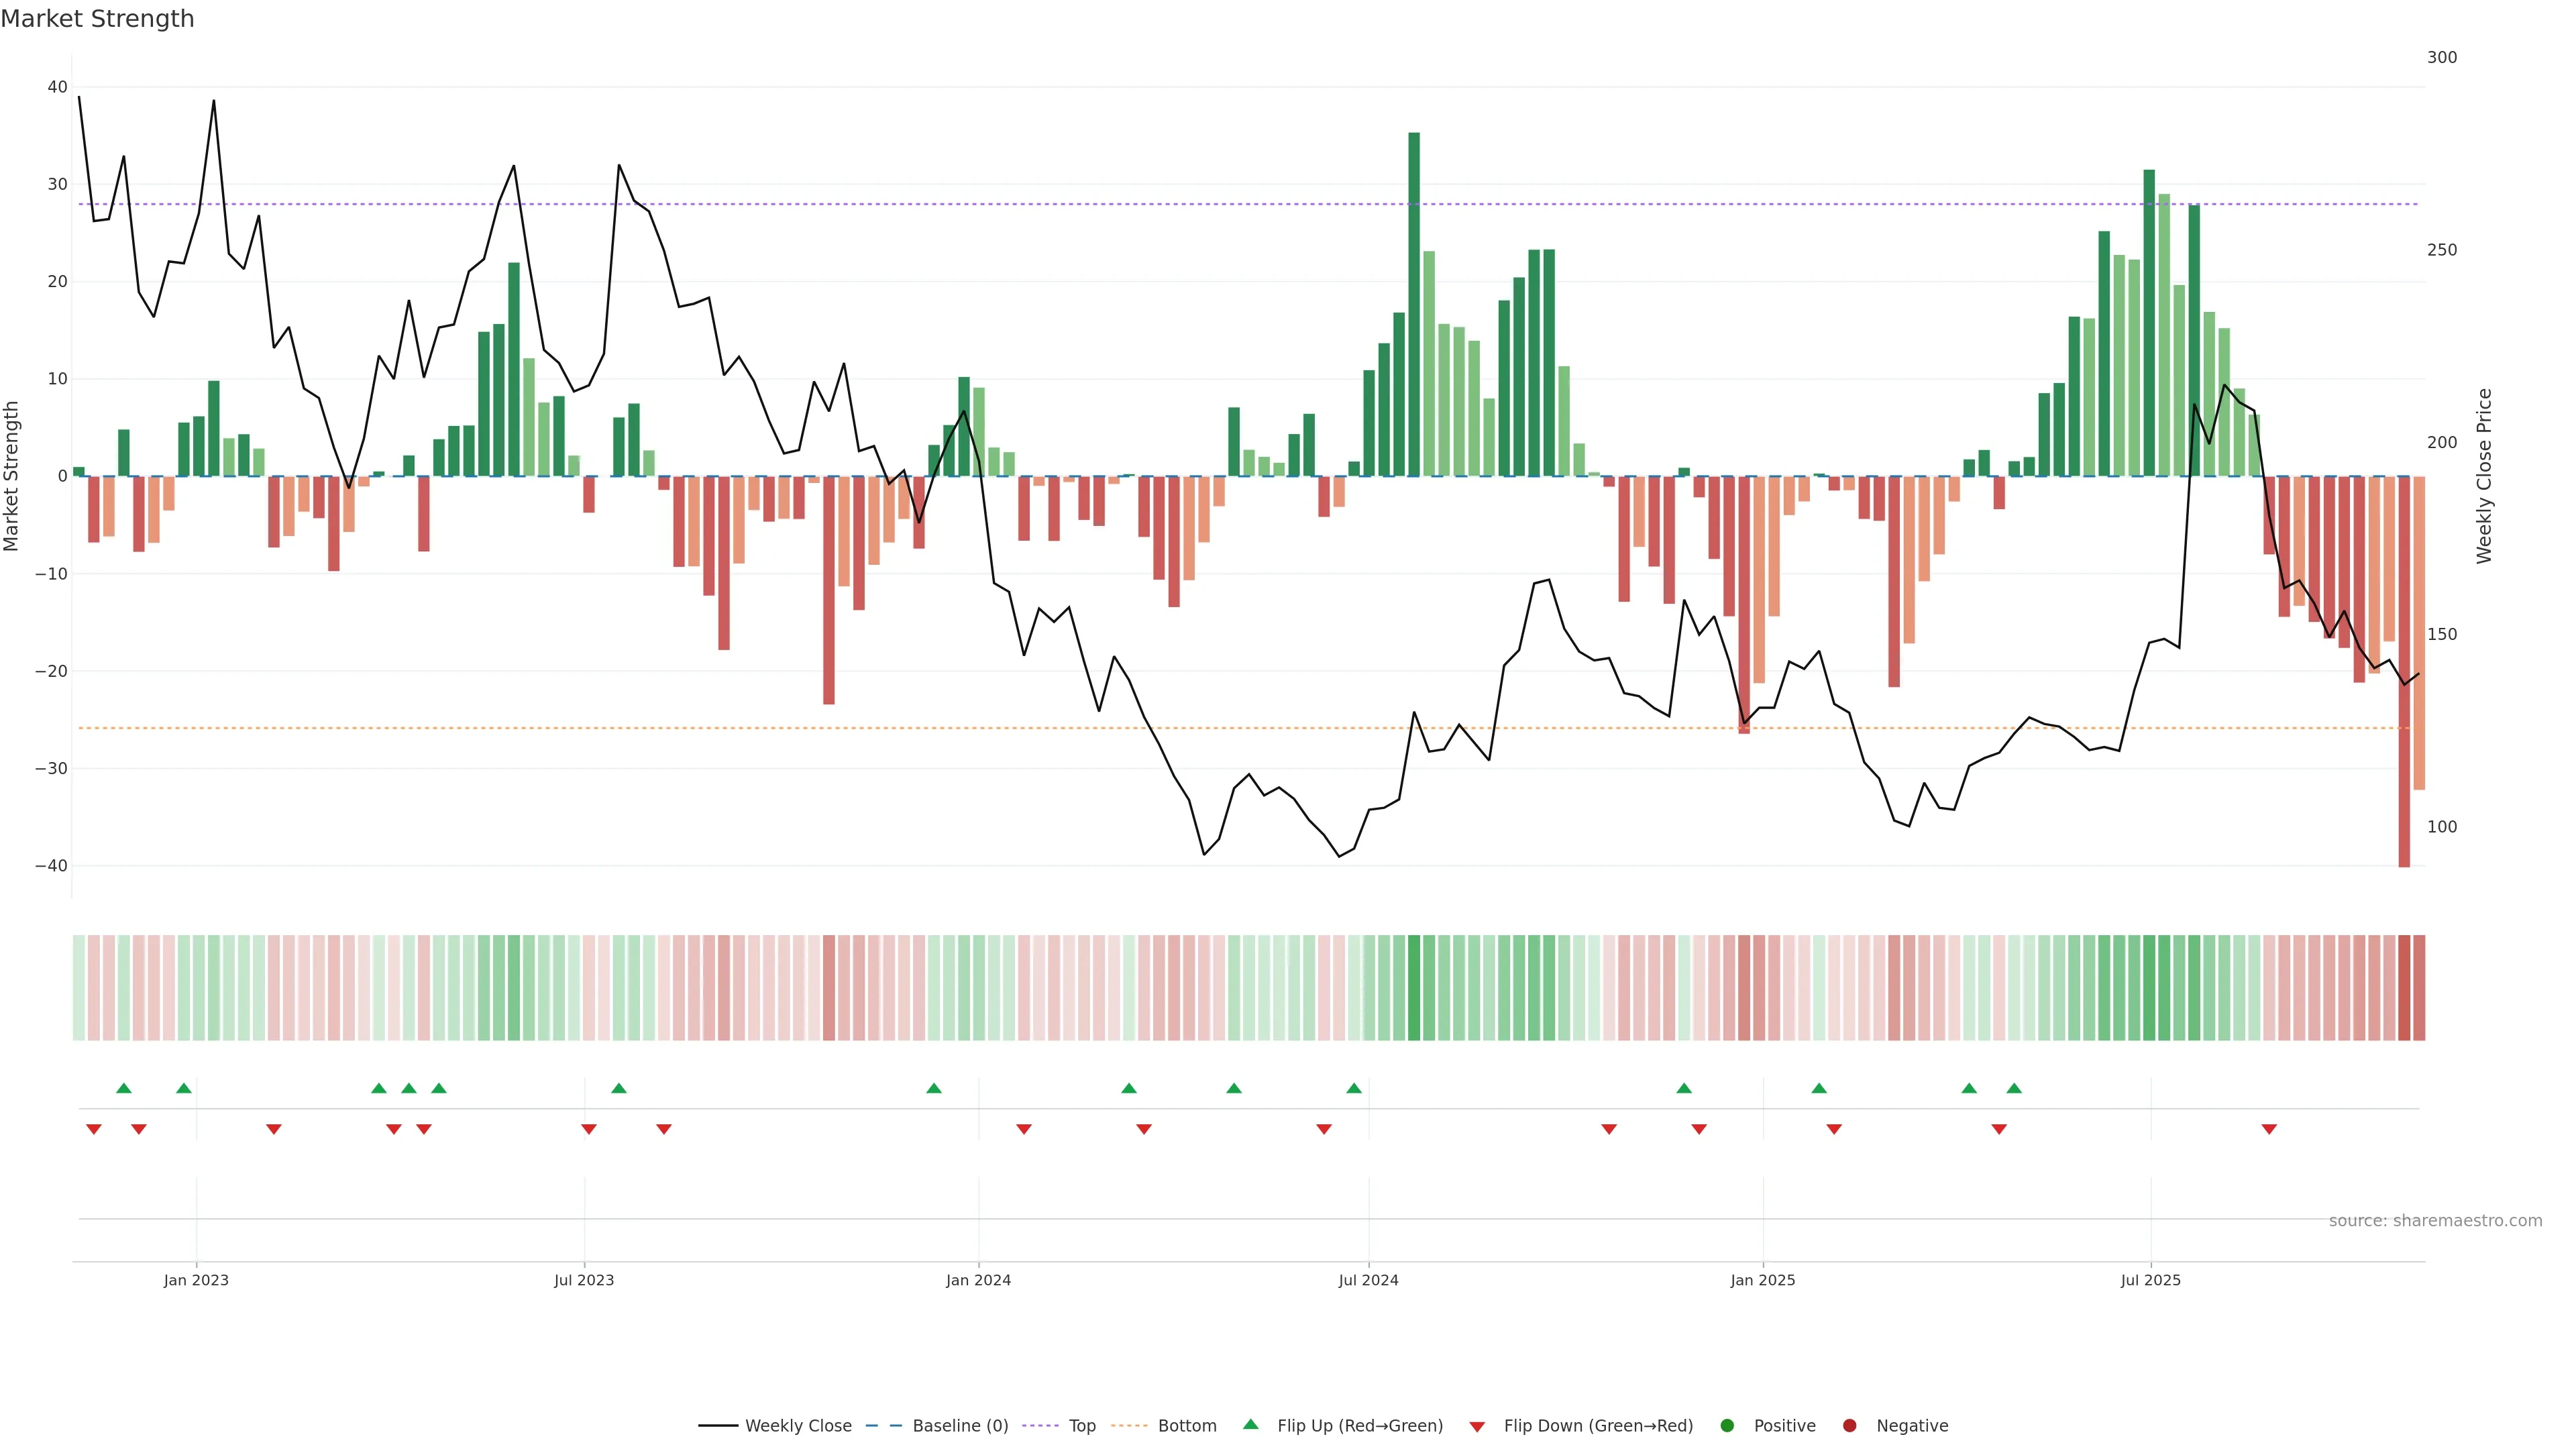The width and height of the screenshot is (2576, 1449).
Task: Click the Jul 2024 x-axis label
Action: [1368, 1280]
